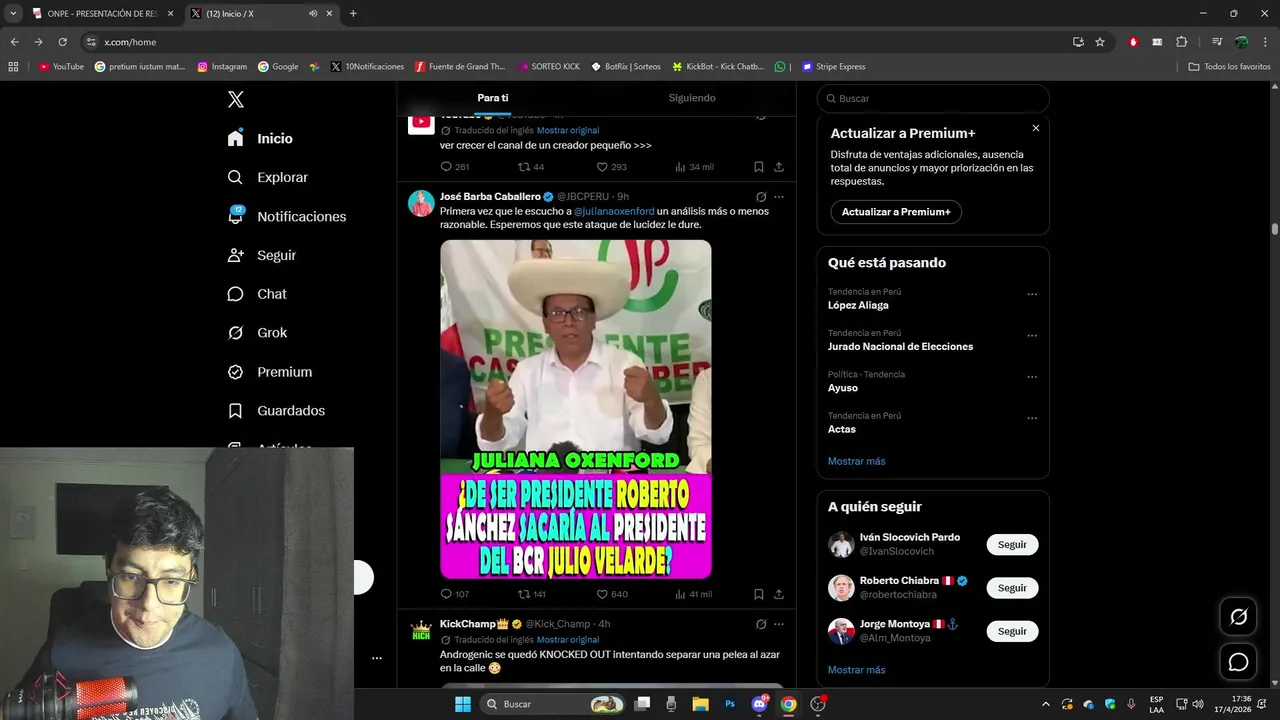Open more options on KickChamp post
This screenshot has height=720, width=1280.
(779, 624)
